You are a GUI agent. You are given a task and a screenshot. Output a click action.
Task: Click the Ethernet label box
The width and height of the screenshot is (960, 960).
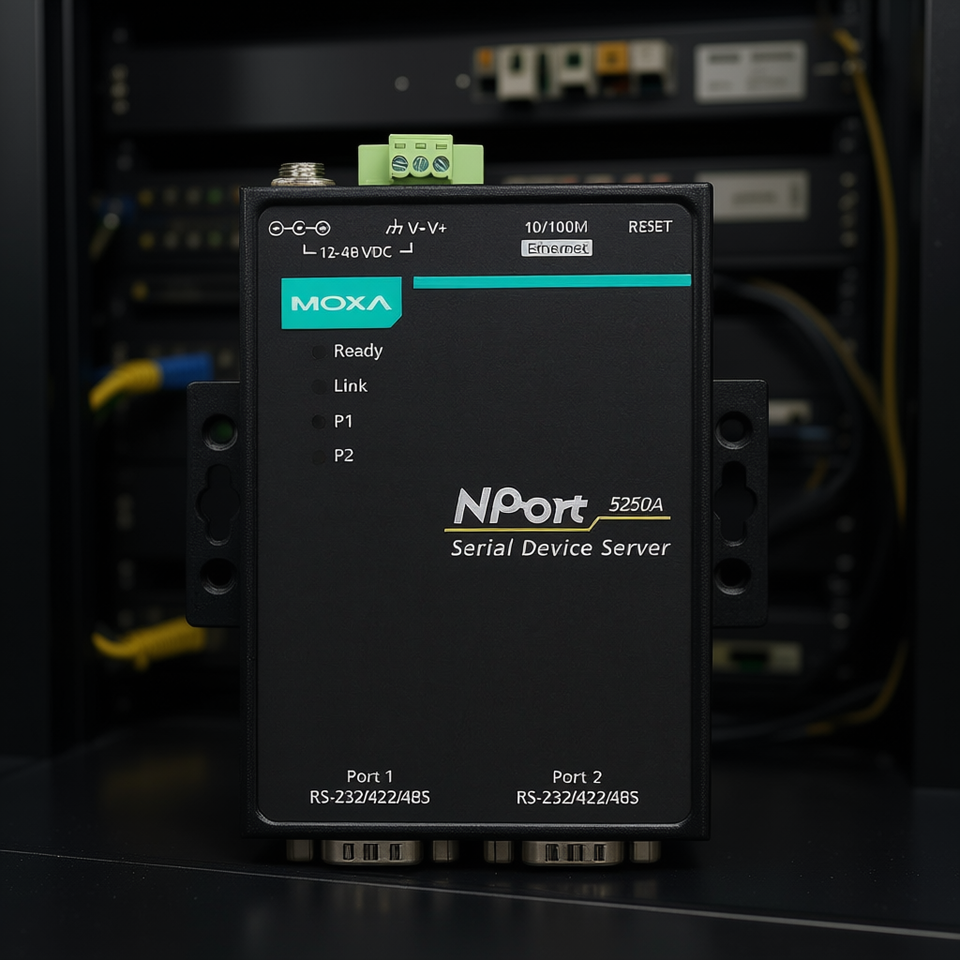click(x=557, y=248)
